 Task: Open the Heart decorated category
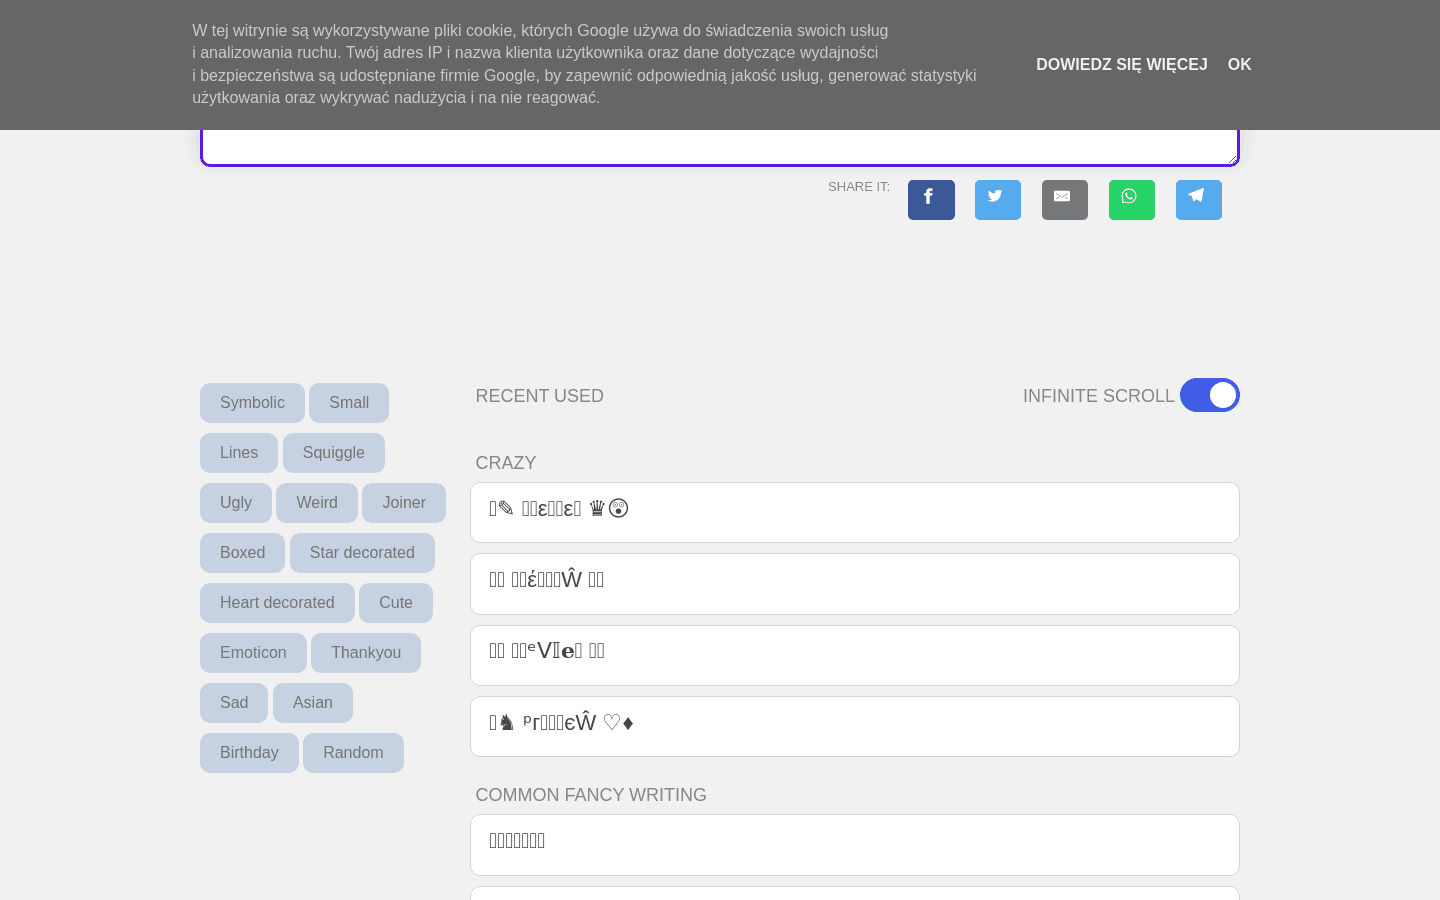pos(277,603)
